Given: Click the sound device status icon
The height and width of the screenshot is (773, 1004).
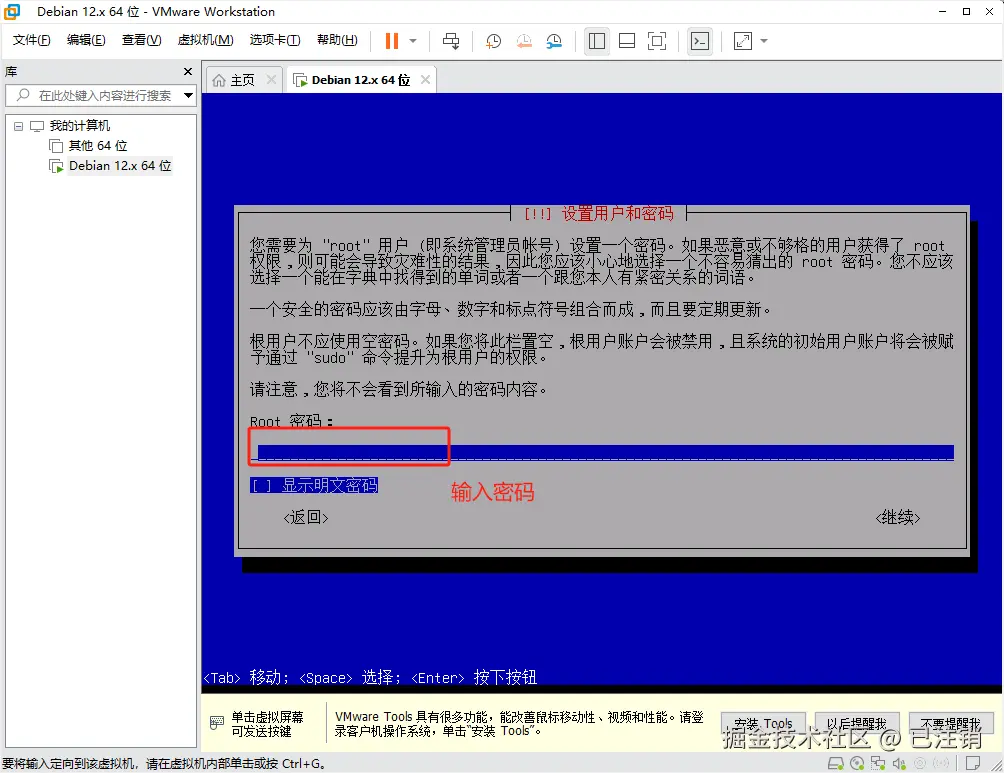Looking at the screenshot, I should pos(900,762).
